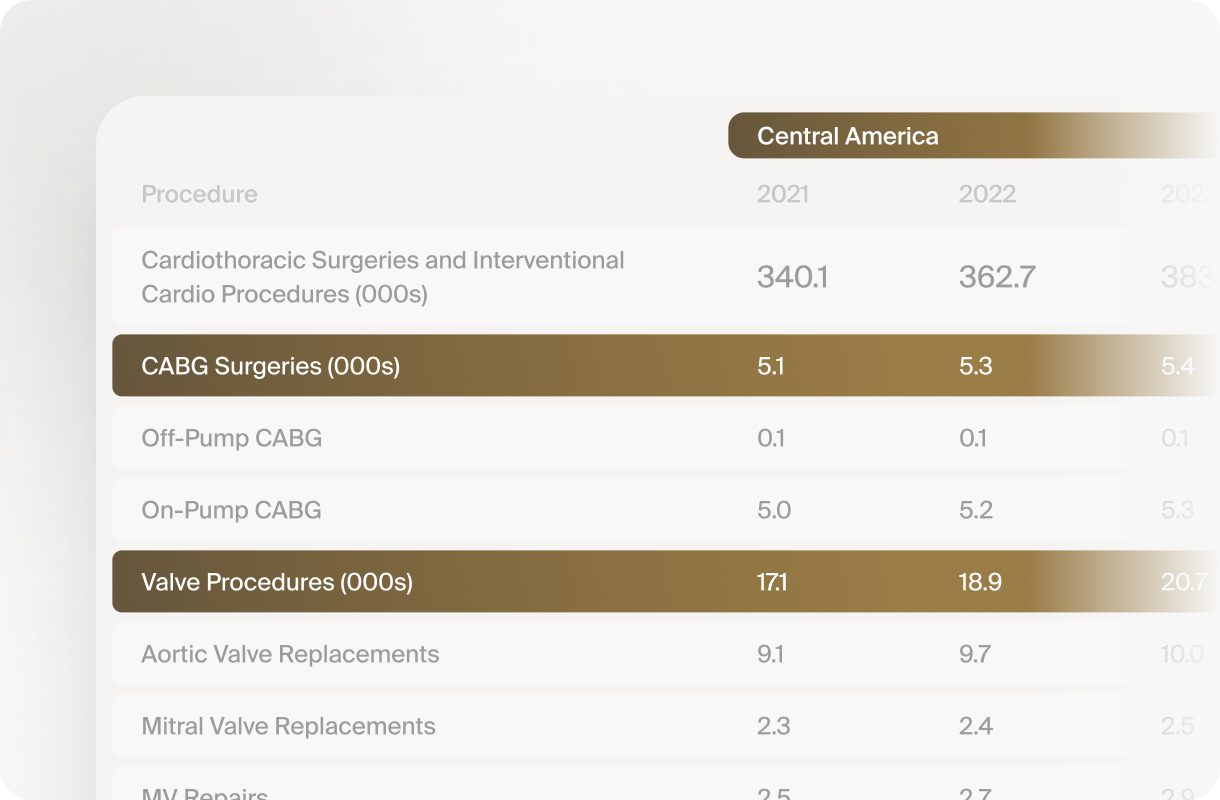Image resolution: width=1220 pixels, height=800 pixels.
Task: Click CABG Surgeries 2021 value 5.1
Action: click(x=771, y=366)
